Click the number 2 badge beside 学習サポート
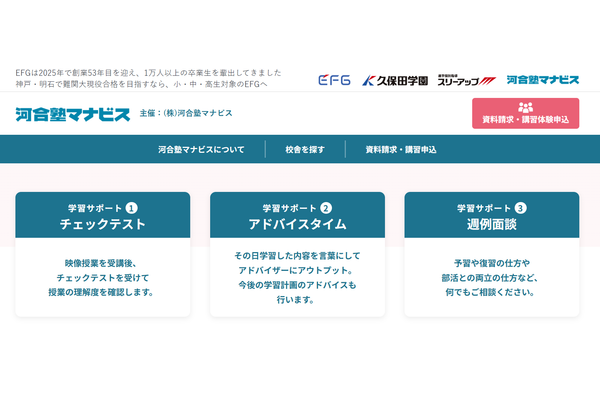Screen dimensions: 600x400 326,208
